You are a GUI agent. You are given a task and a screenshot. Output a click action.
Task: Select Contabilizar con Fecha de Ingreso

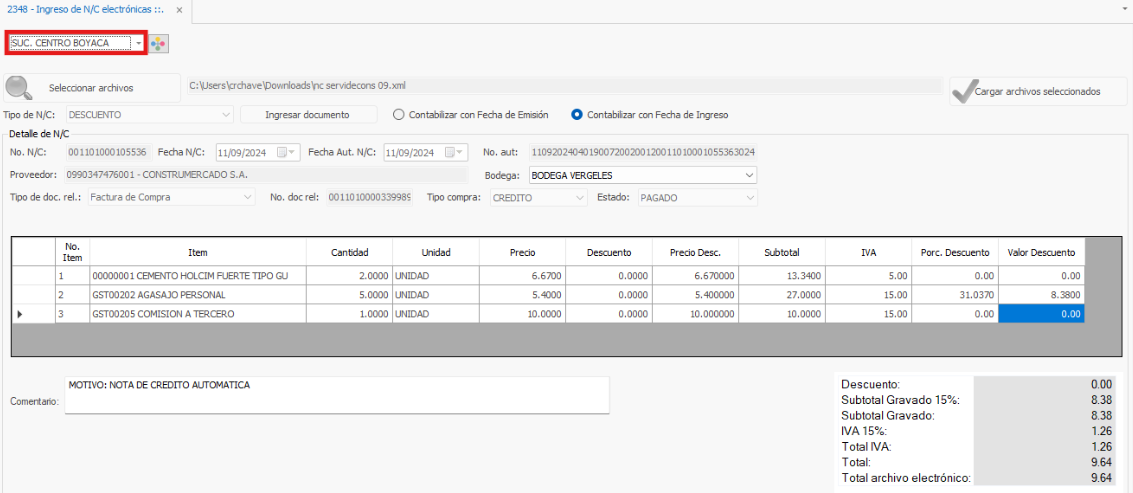(576, 115)
